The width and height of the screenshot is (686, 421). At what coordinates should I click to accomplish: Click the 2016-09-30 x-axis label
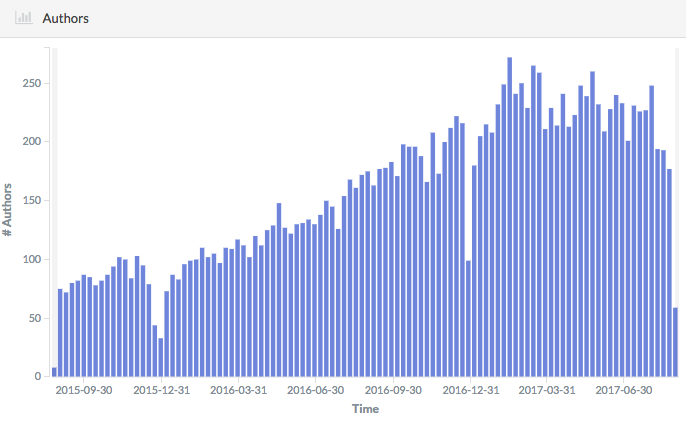click(393, 391)
